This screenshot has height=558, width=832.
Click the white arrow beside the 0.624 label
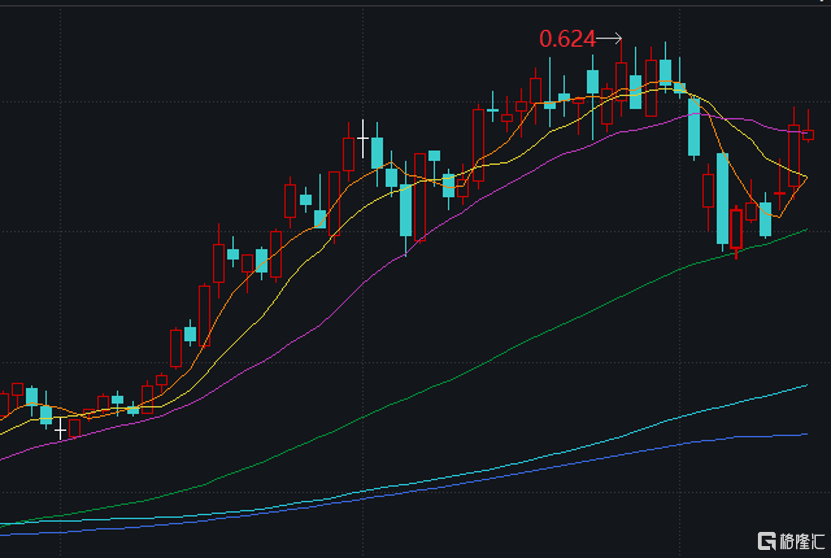610,39
